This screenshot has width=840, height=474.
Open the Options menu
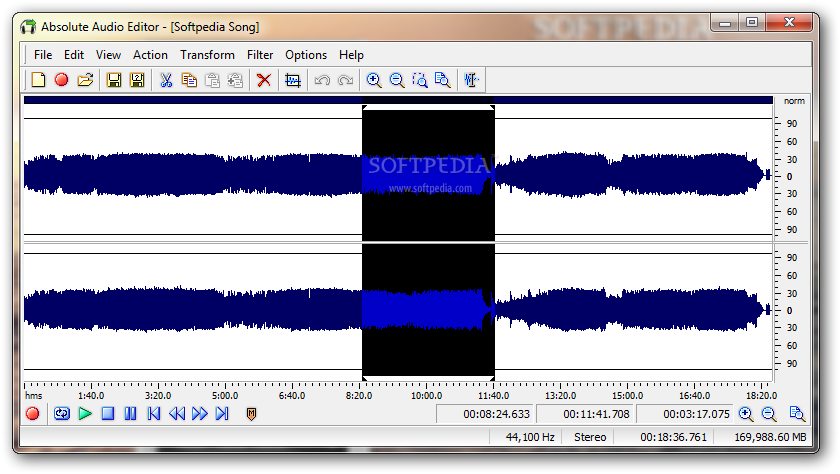pos(306,55)
